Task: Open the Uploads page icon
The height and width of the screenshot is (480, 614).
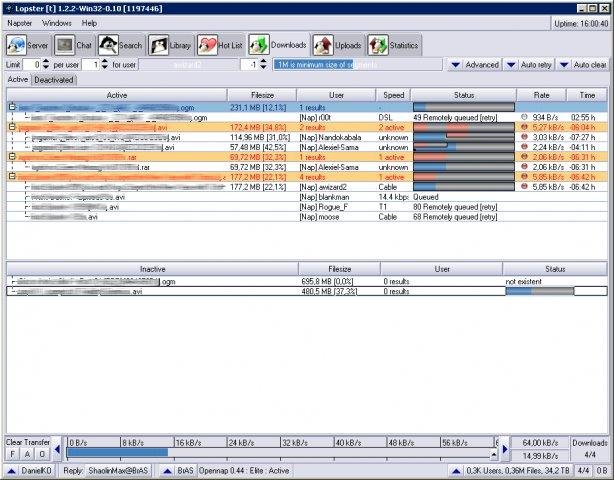Action: point(323,45)
